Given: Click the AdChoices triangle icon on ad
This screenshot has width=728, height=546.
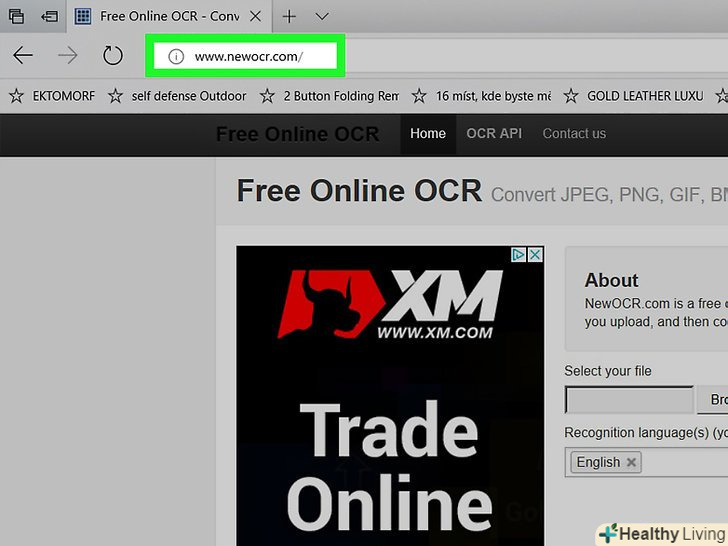Looking at the screenshot, I should pos(518,254).
